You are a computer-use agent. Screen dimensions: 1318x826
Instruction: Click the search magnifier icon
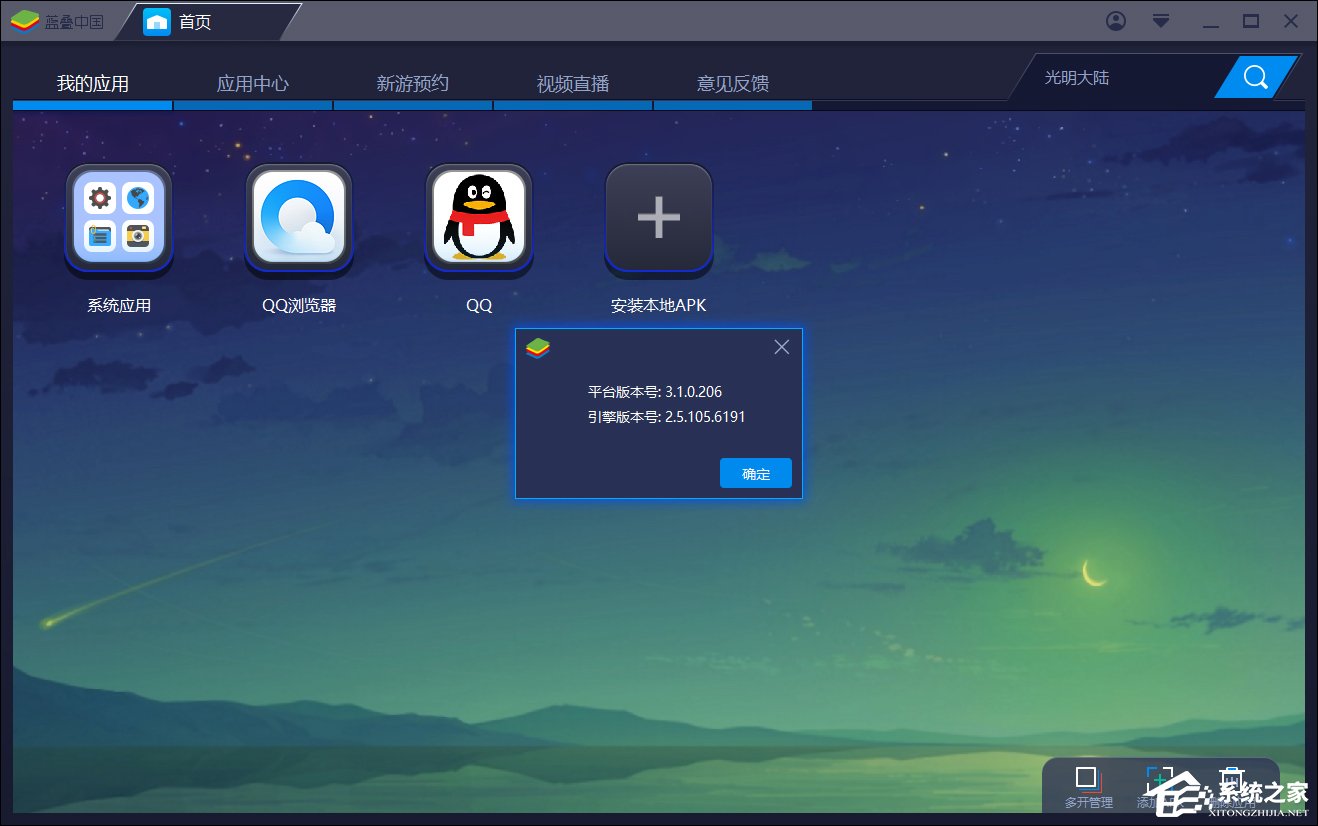[x=1256, y=76]
